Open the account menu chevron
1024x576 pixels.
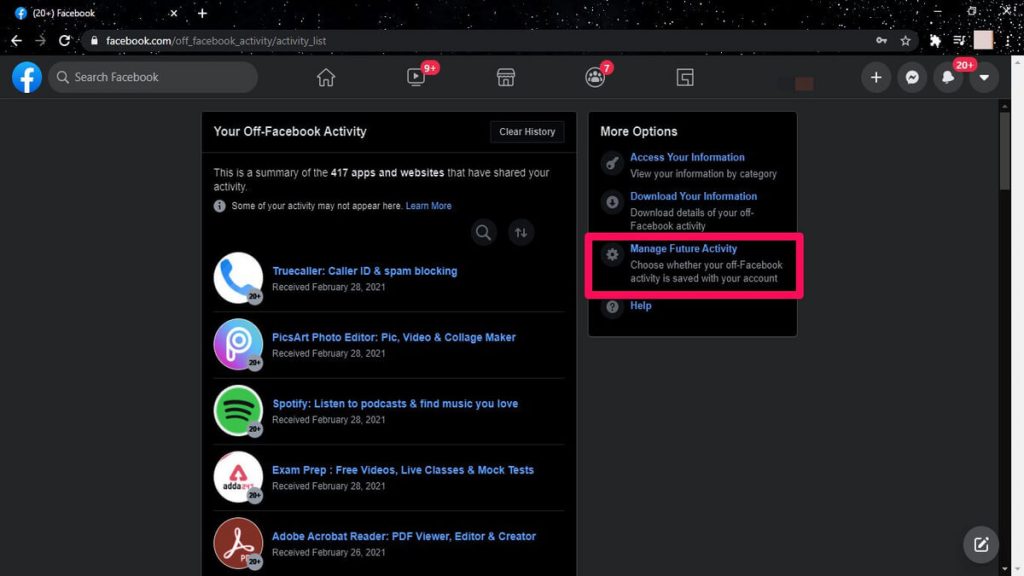tap(984, 77)
